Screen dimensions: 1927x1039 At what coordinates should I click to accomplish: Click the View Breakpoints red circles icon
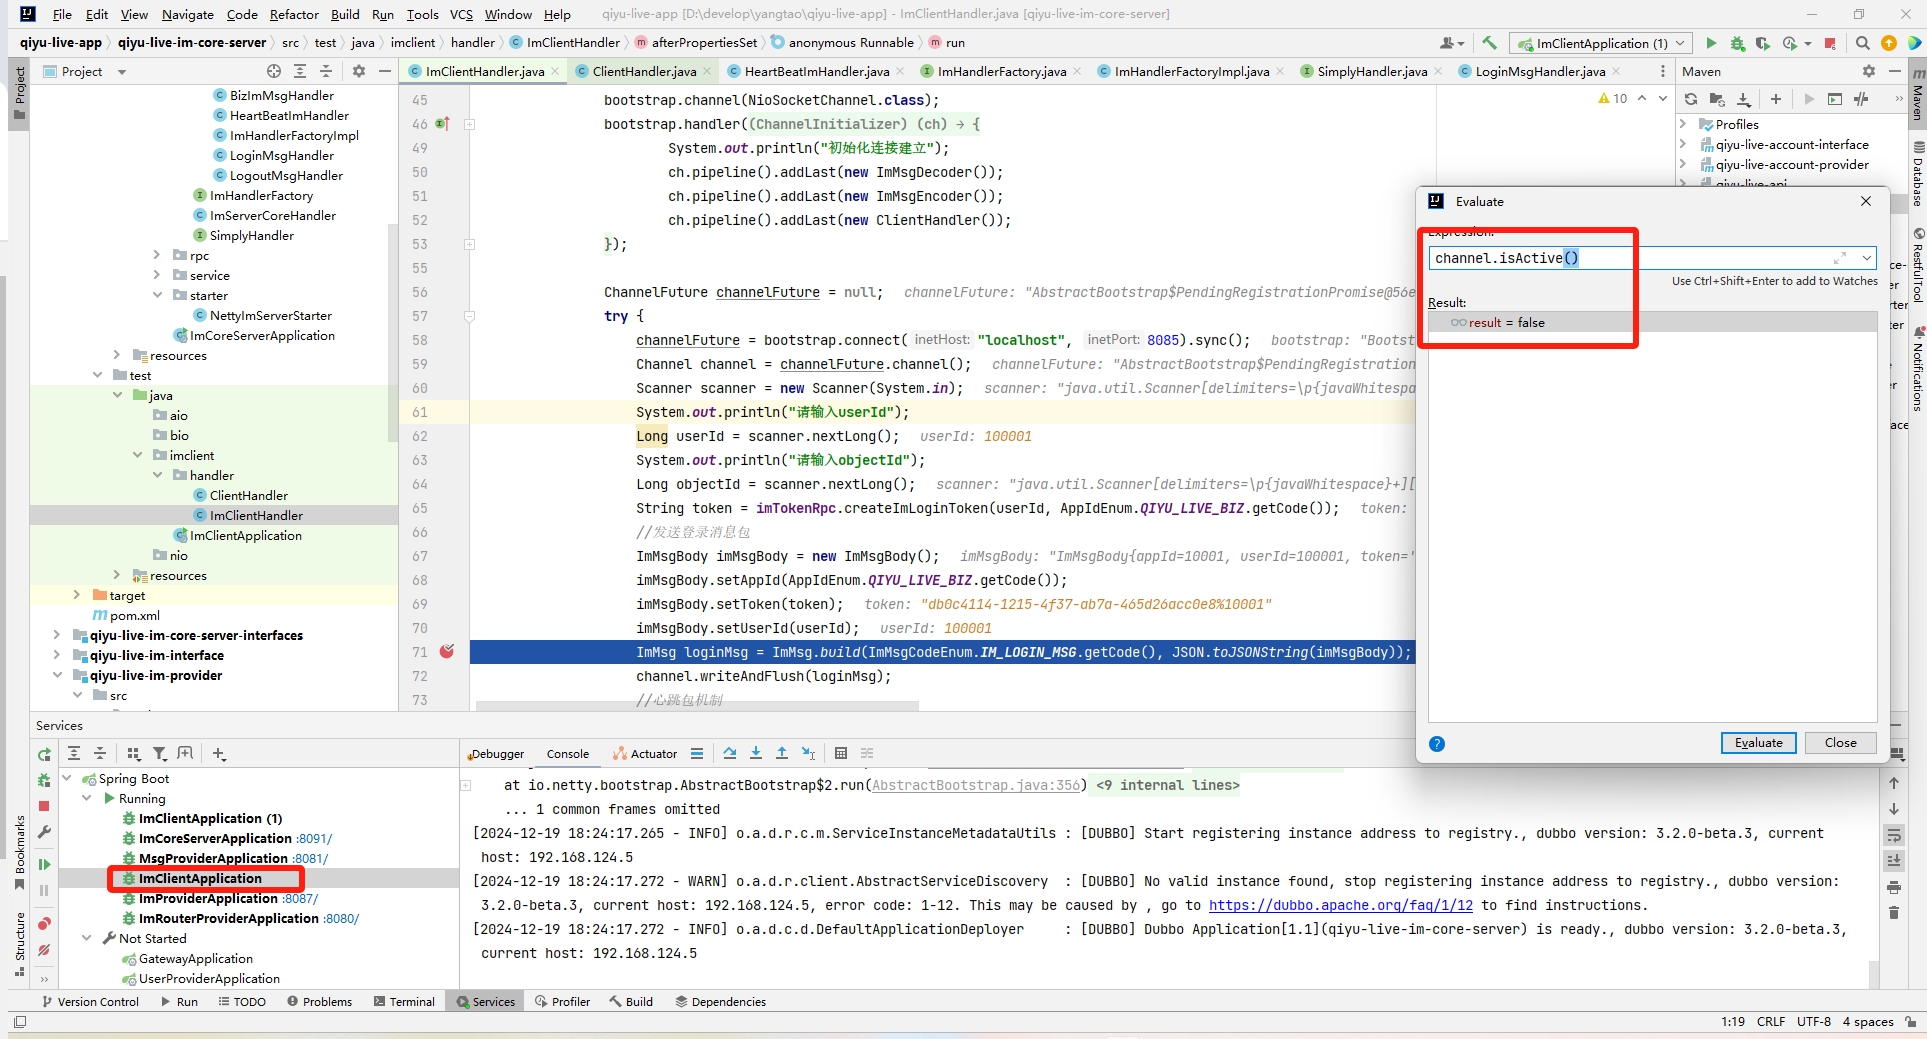pos(44,923)
